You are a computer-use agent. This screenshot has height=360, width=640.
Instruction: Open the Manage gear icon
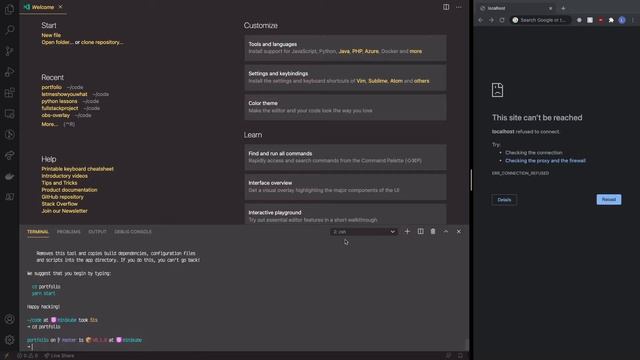(9, 340)
